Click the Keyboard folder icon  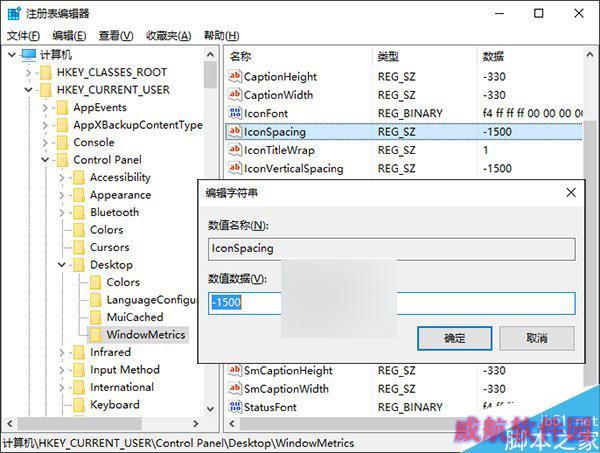click(x=79, y=405)
